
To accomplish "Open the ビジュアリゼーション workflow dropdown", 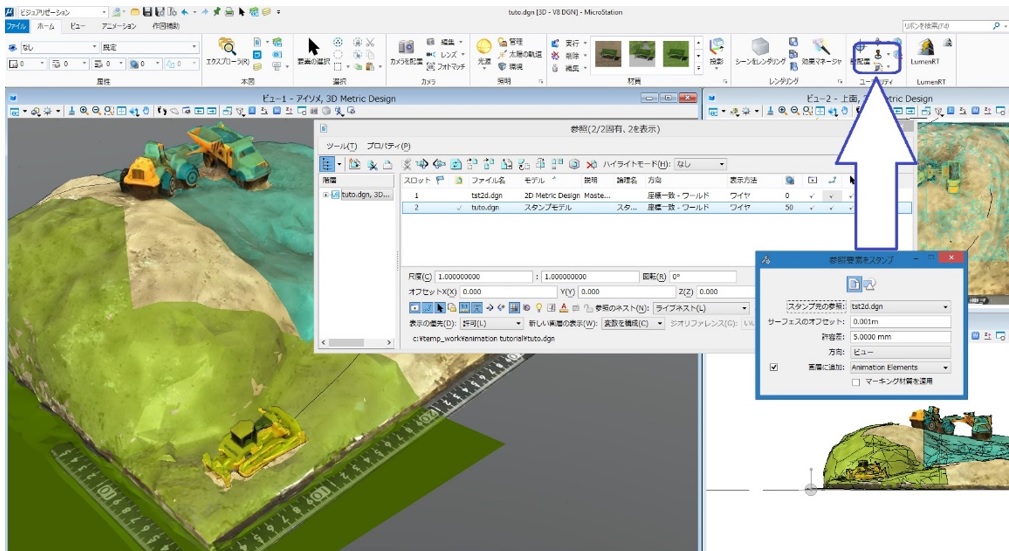I will pyautogui.click(x=62, y=12).
